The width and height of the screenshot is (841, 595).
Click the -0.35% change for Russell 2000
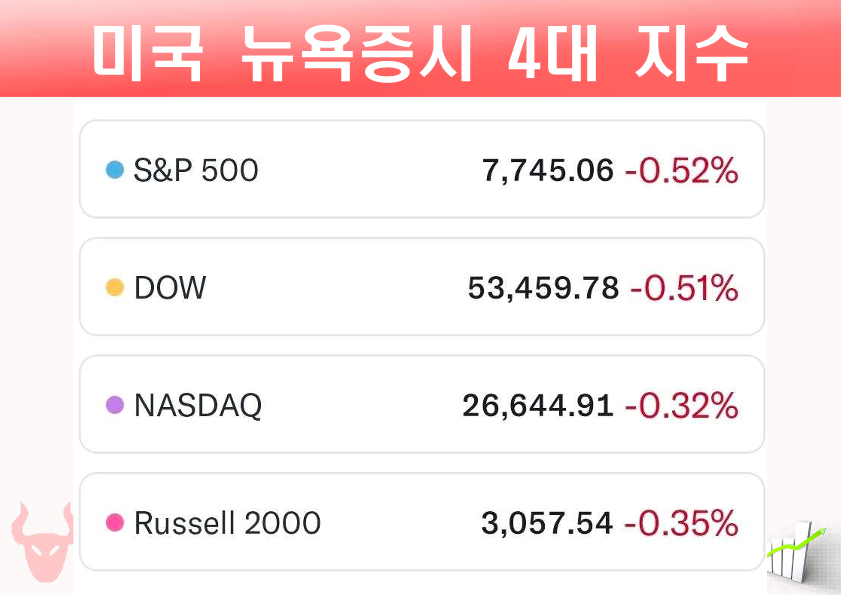tap(682, 523)
